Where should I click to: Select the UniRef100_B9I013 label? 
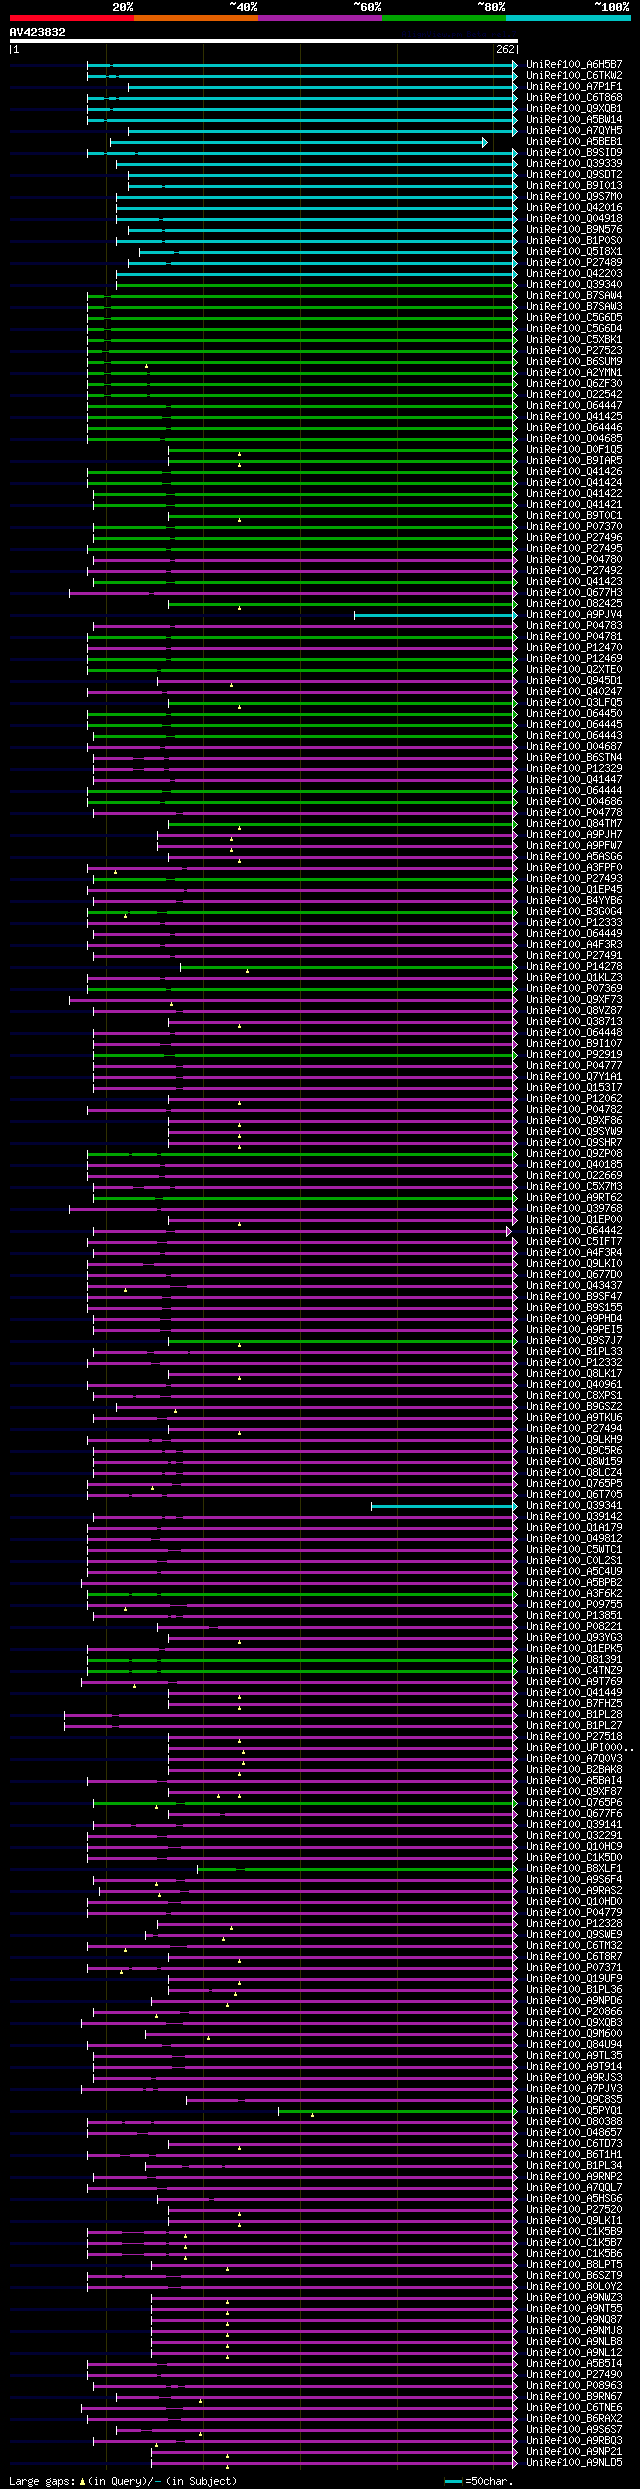574,186
